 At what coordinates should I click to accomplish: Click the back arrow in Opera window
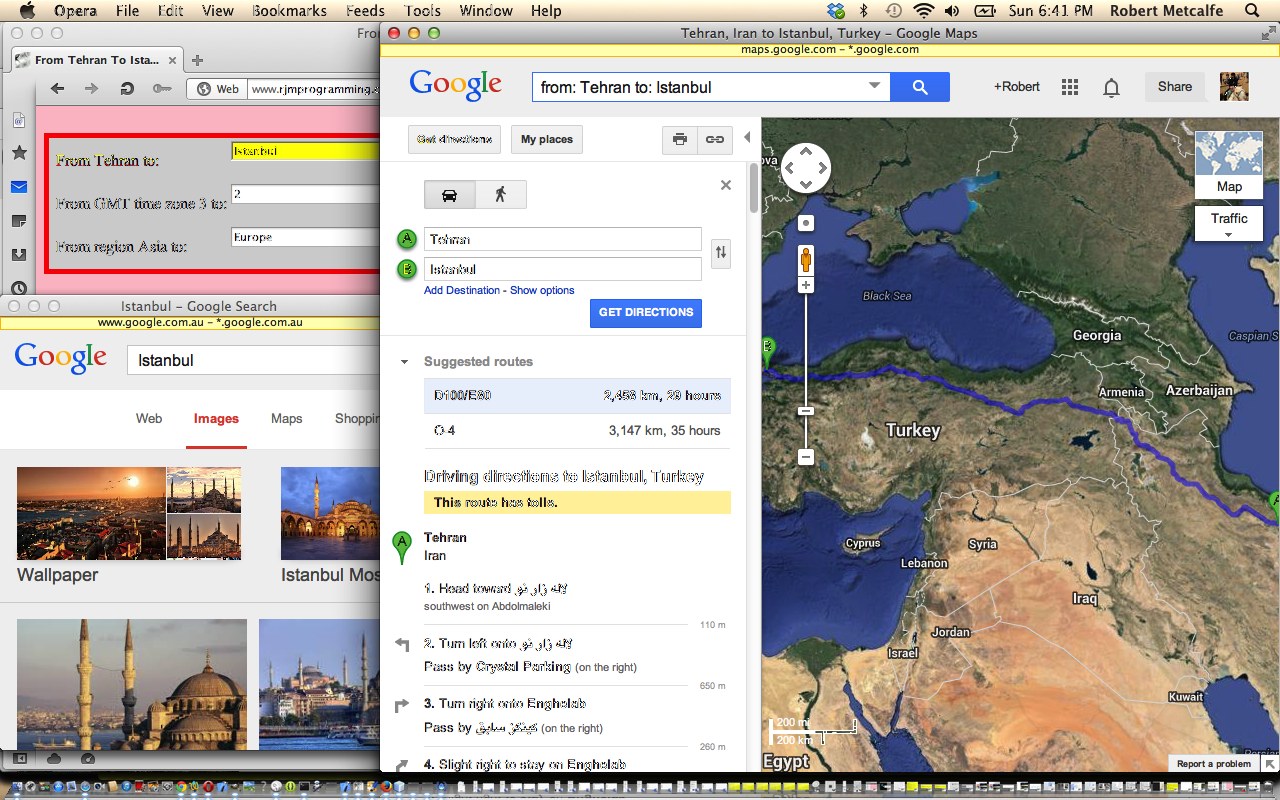pos(58,89)
